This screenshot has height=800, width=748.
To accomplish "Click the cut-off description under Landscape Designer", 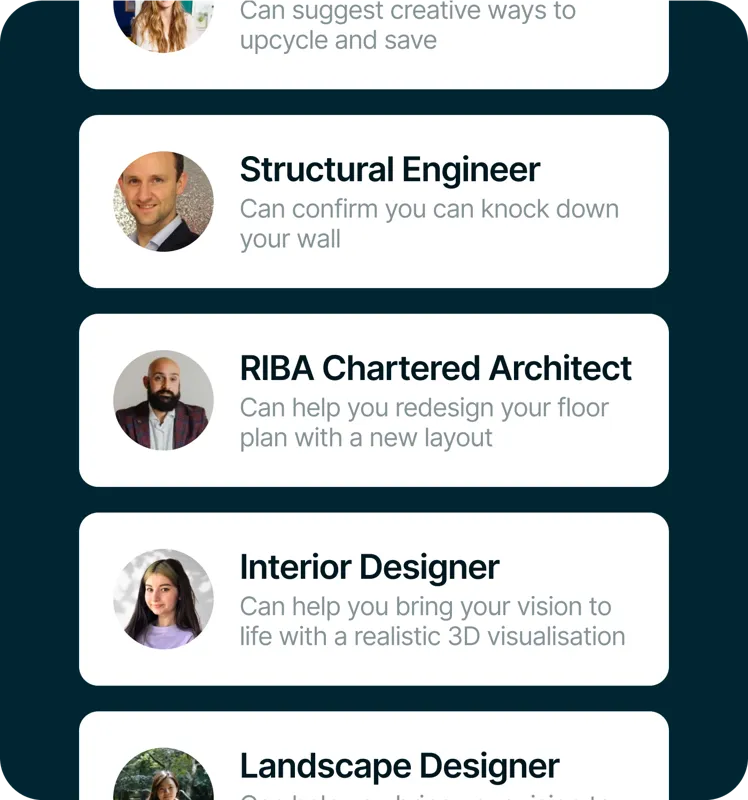I will (425, 795).
